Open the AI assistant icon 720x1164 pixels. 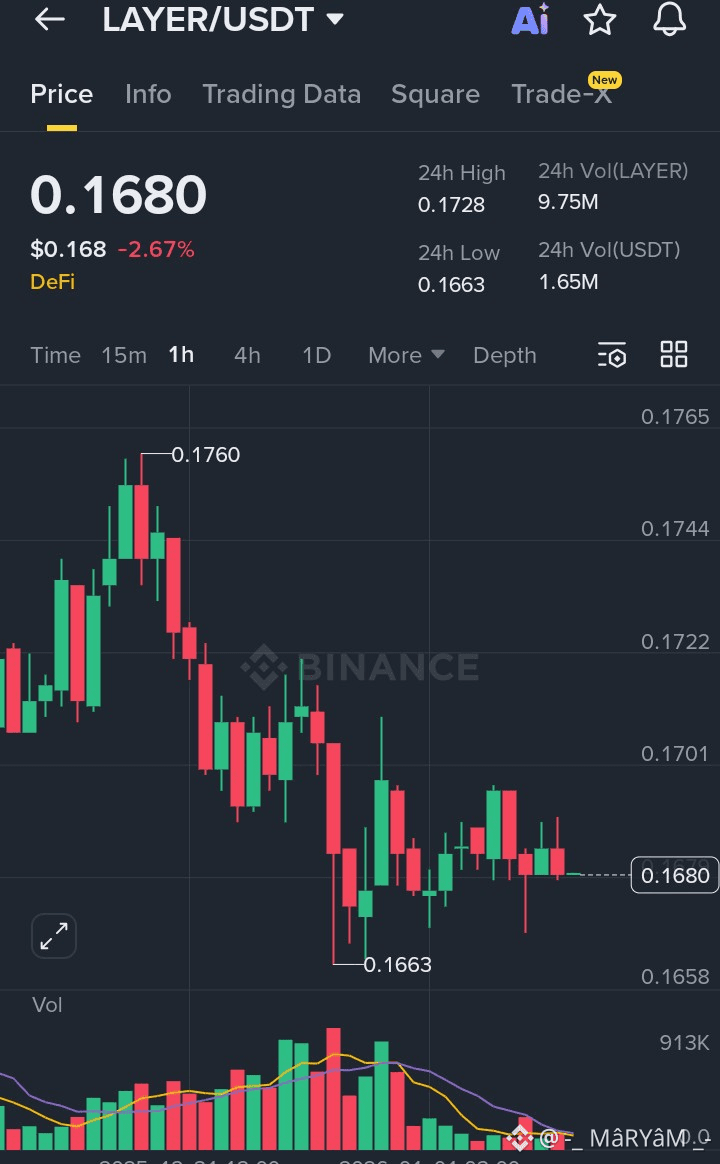(530, 19)
